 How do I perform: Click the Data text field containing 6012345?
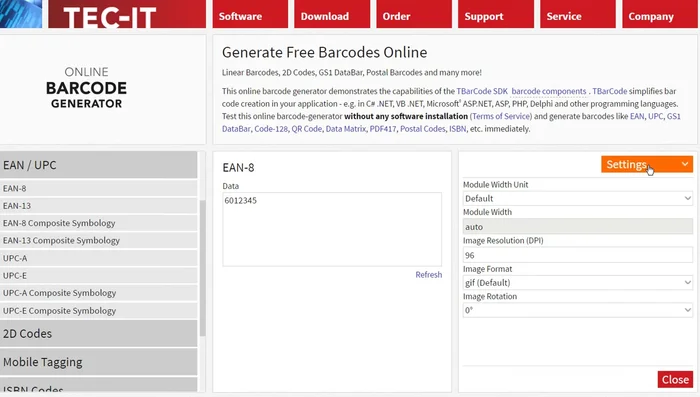click(x=332, y=229)
